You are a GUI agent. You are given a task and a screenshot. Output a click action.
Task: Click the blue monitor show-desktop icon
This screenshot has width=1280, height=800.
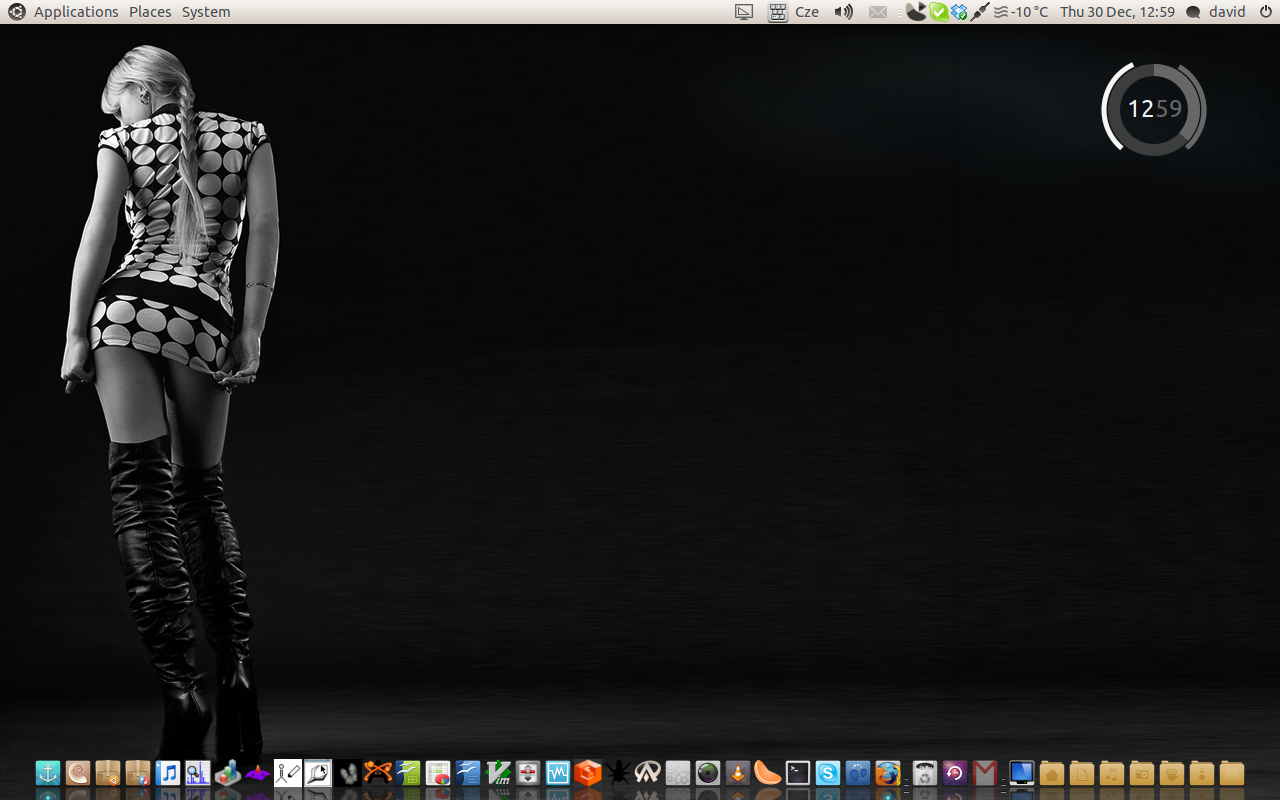[x=1022, y=773]
